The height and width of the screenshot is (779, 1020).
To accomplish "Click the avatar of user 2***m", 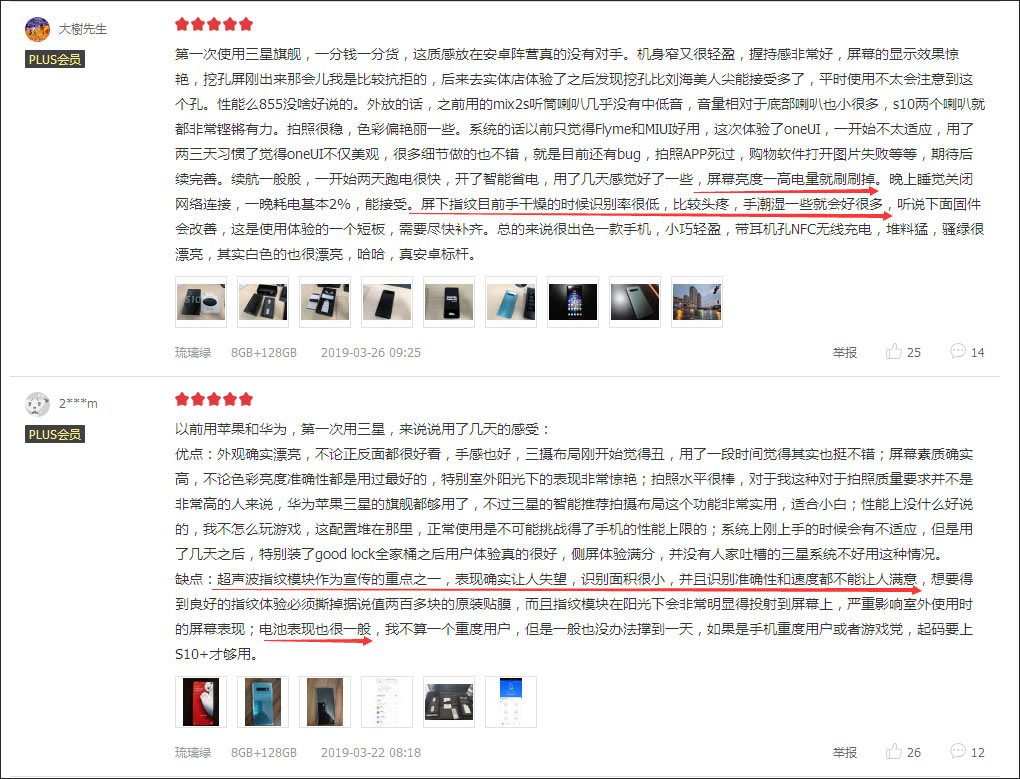I will coord(37,404).
